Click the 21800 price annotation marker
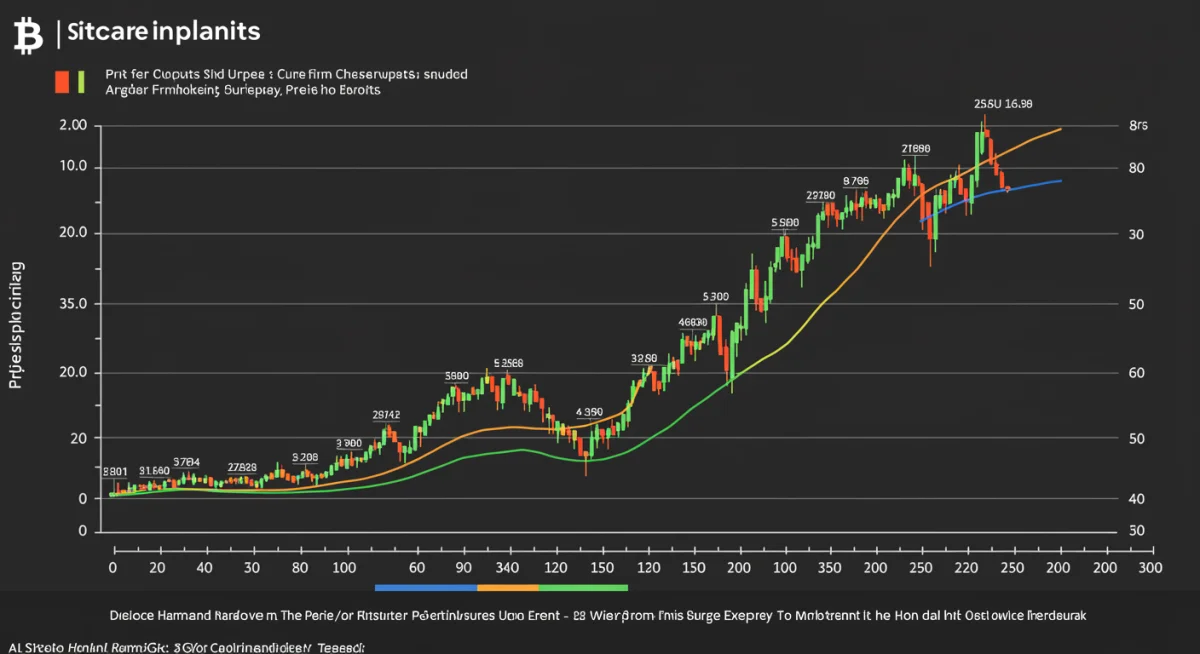This screenshot has height=654, width=1200. point(915,146)
